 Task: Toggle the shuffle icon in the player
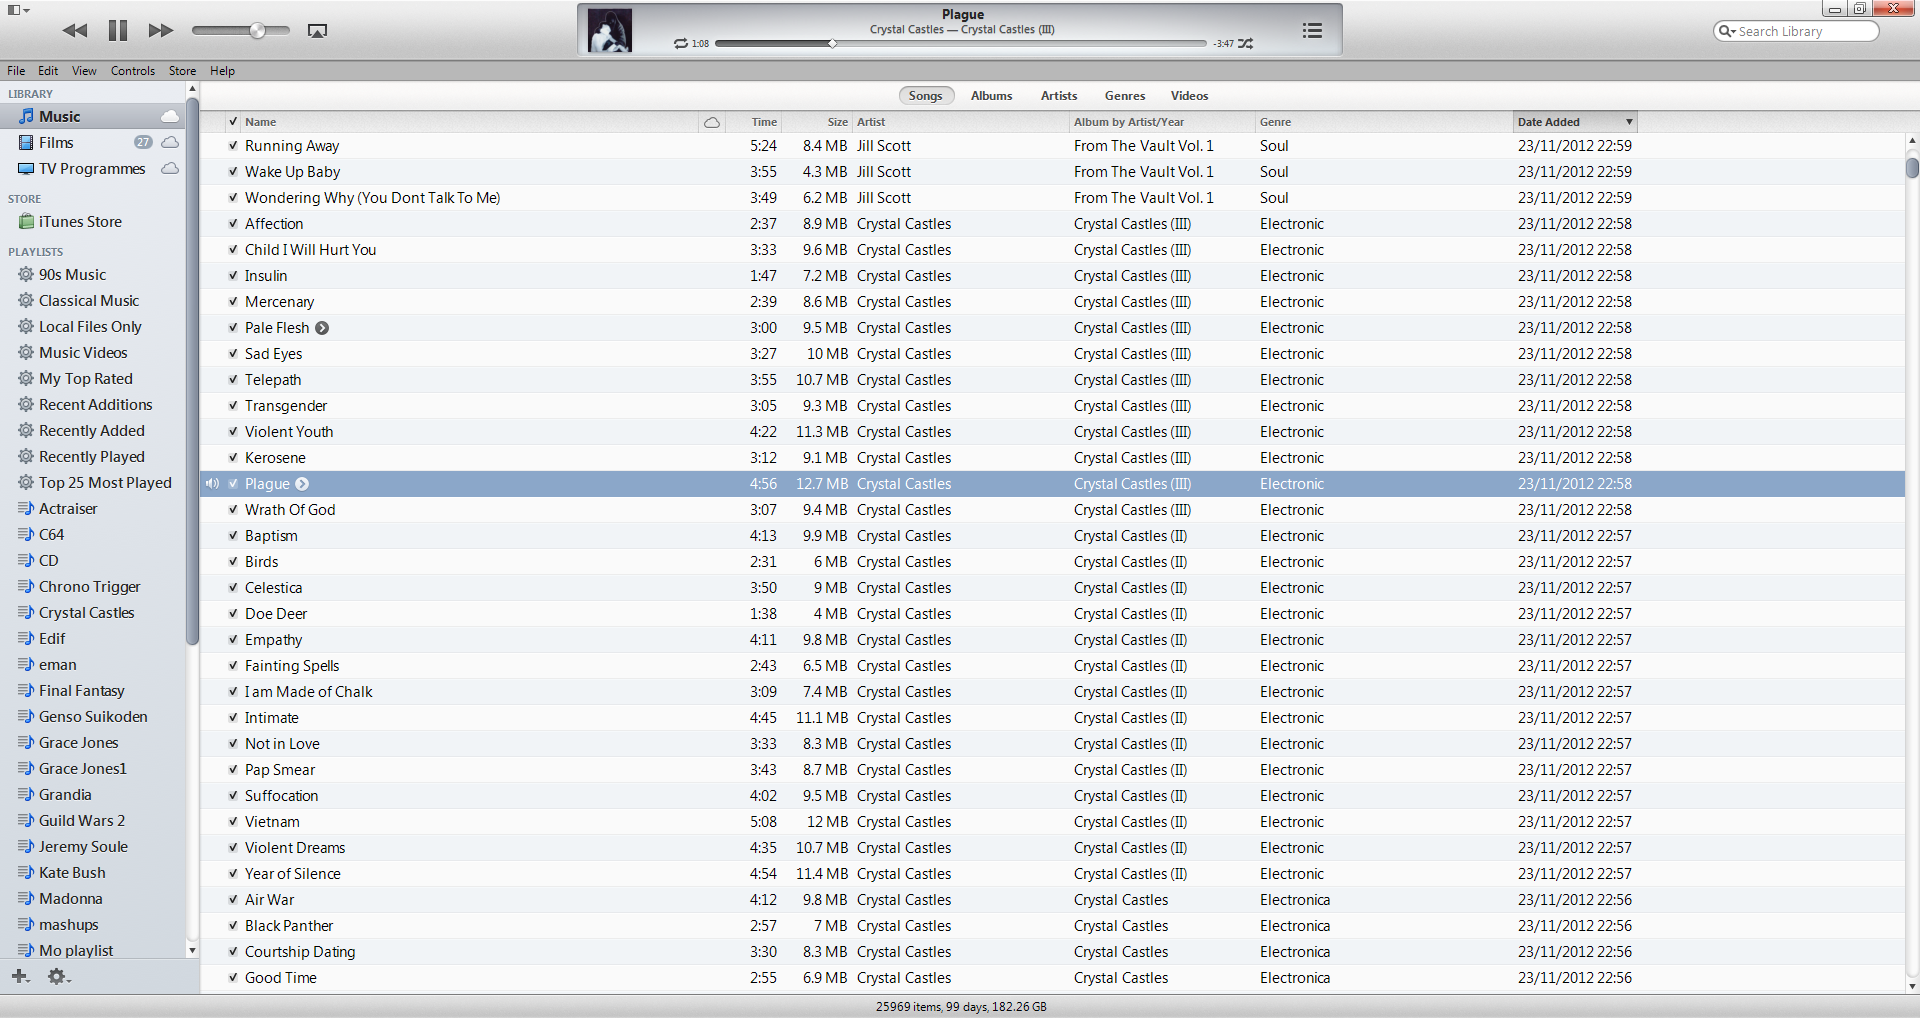point(1246,44)
